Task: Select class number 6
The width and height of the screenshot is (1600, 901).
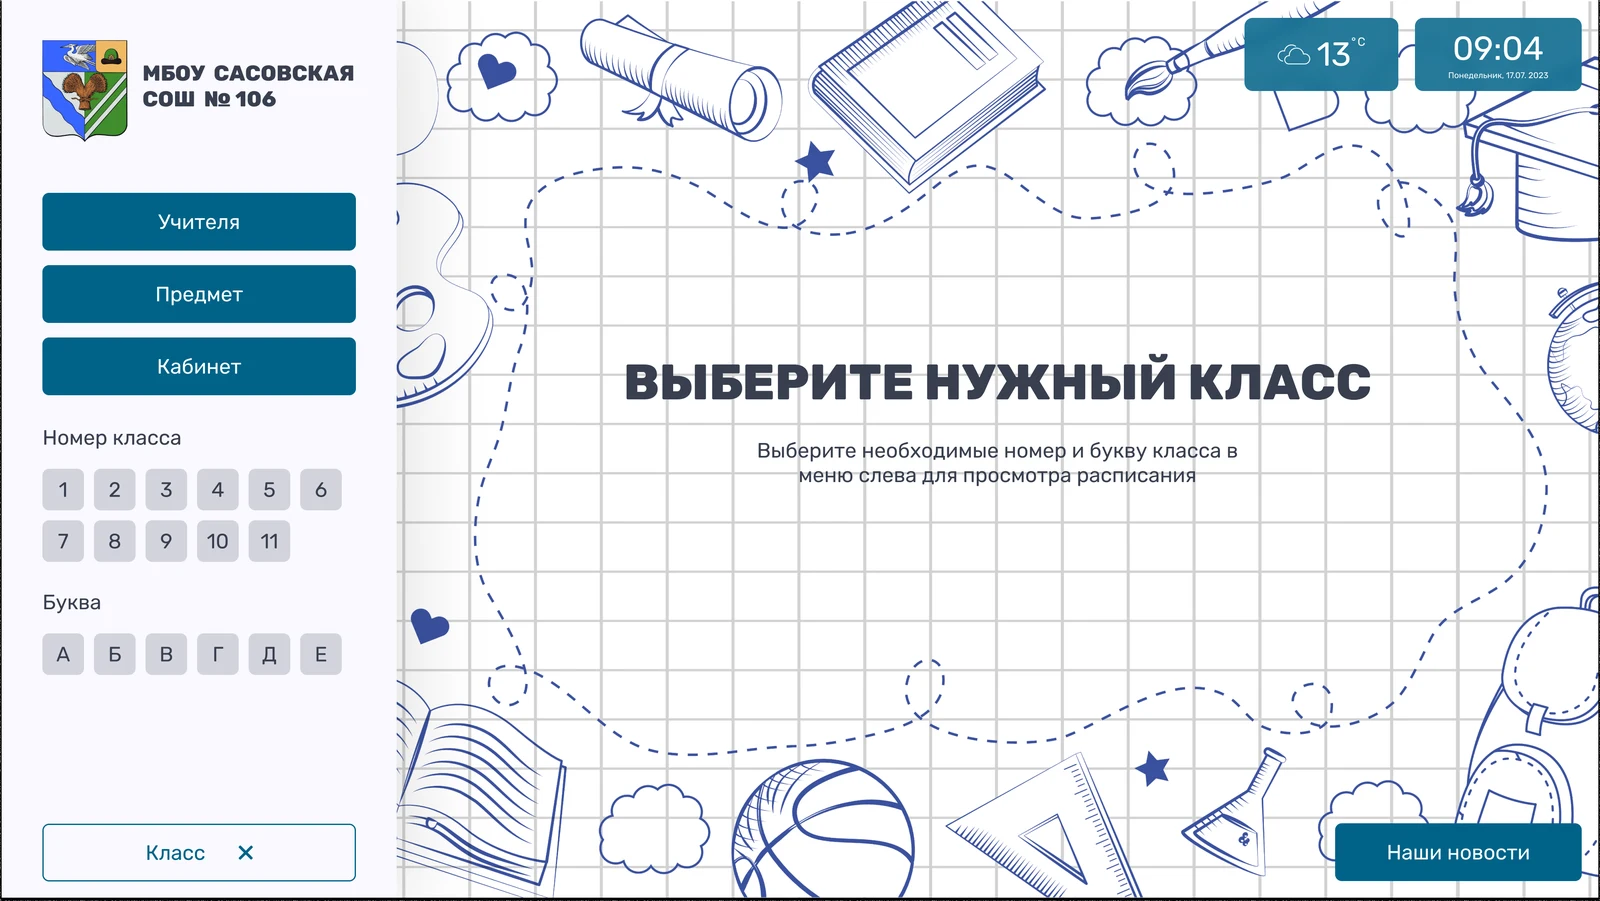Action: [x=321, y=490]
